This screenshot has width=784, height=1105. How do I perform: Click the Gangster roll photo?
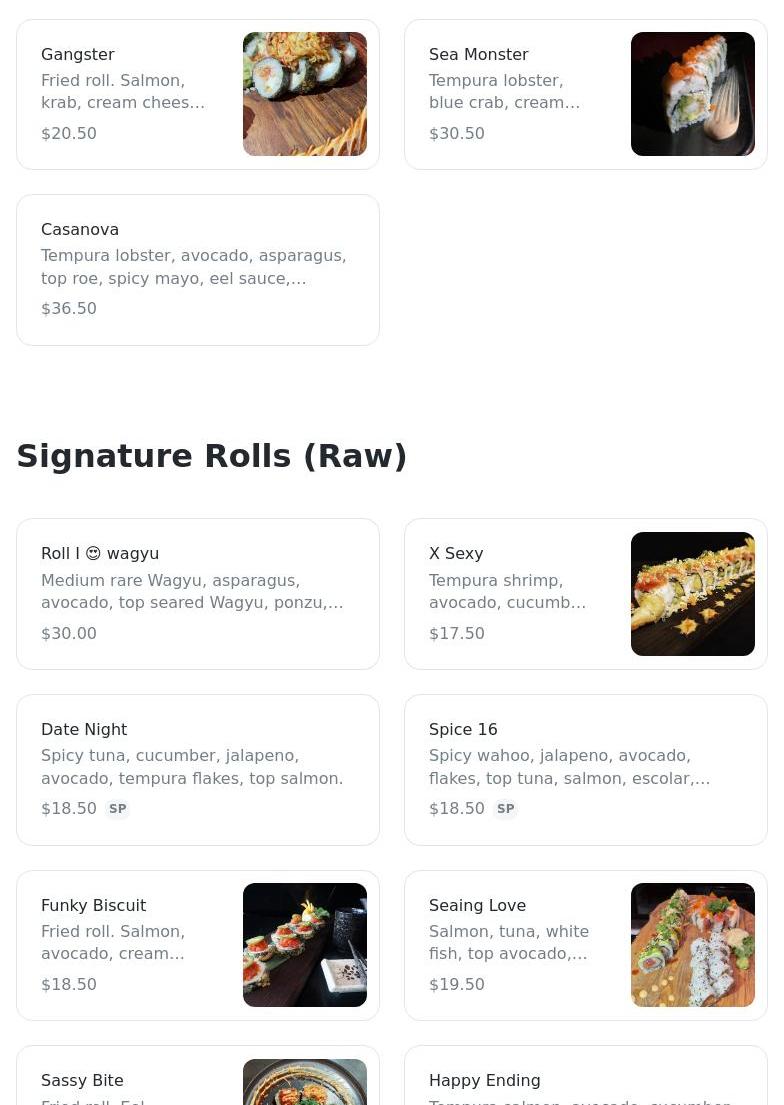pos(304,94)
